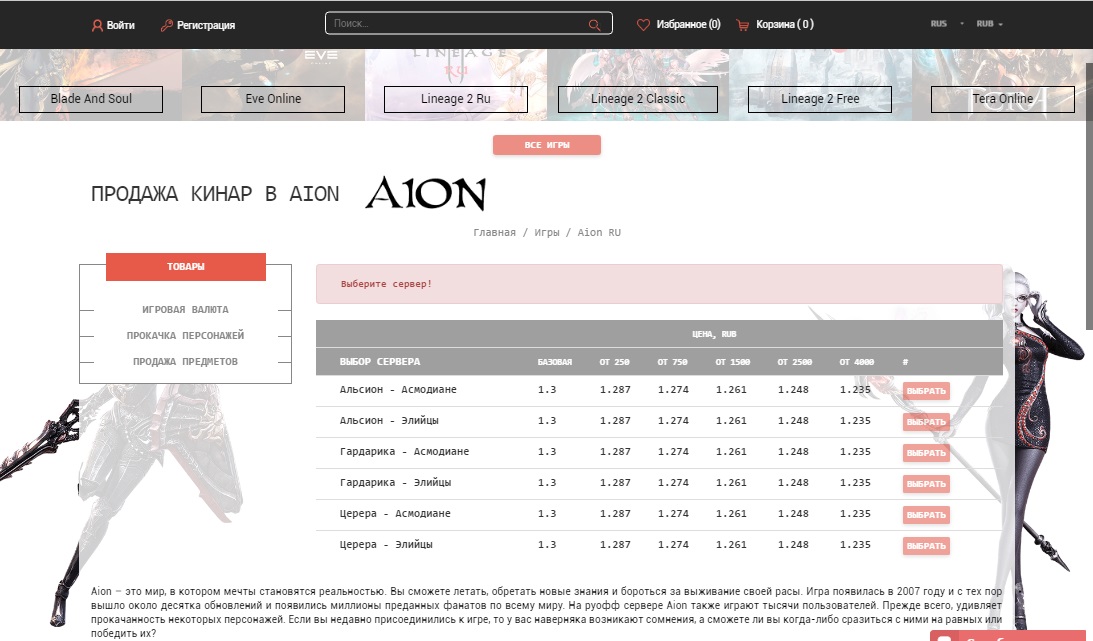Click the Альсион - Элийцы server name
The image size is (1093, 641).
click(389, 420)
